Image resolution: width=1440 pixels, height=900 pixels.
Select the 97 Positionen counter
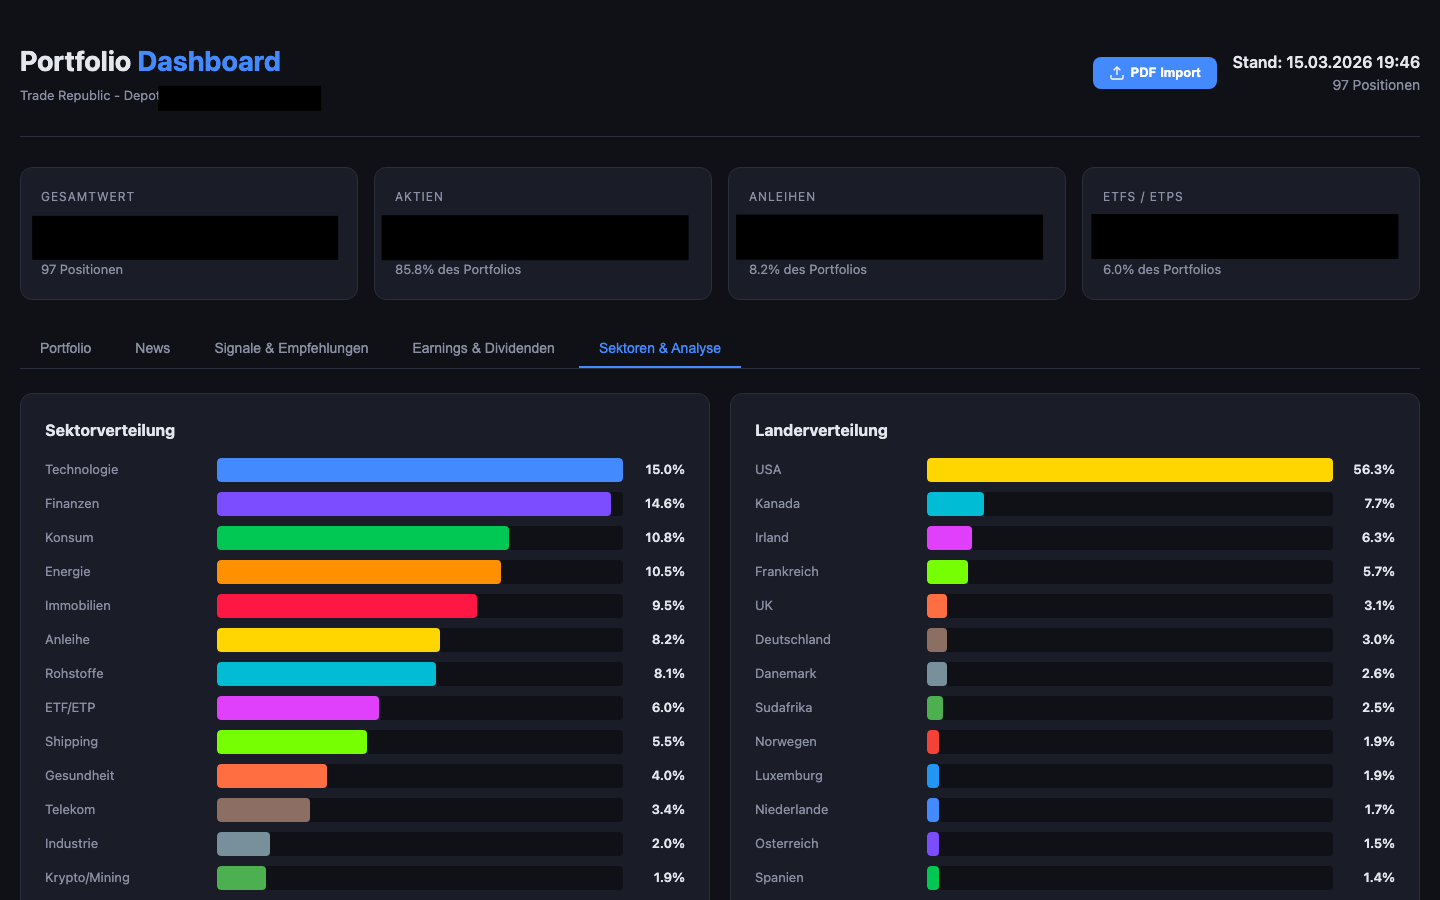[x=1375, y=85]
